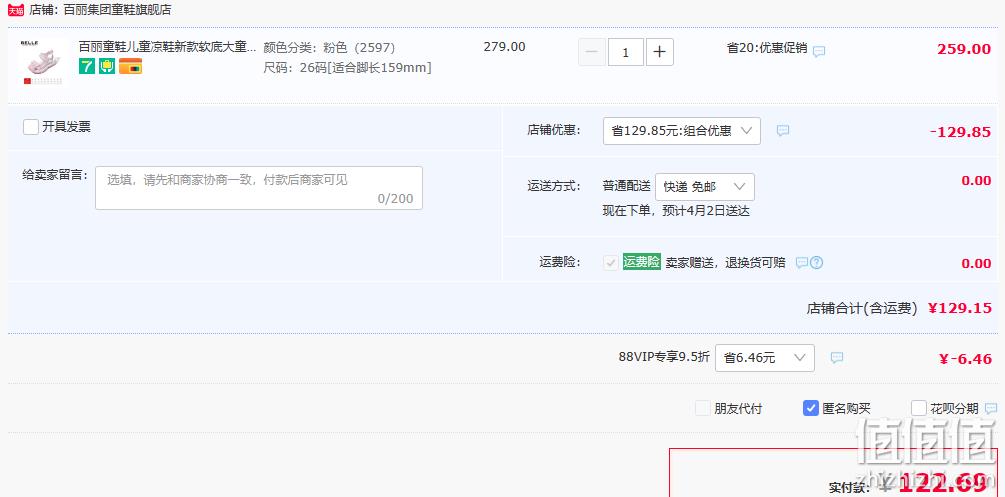Open the product title link 百丽童鞋儿童凉鞋
The image size is (1005, 497).
(x=167, y=47)
